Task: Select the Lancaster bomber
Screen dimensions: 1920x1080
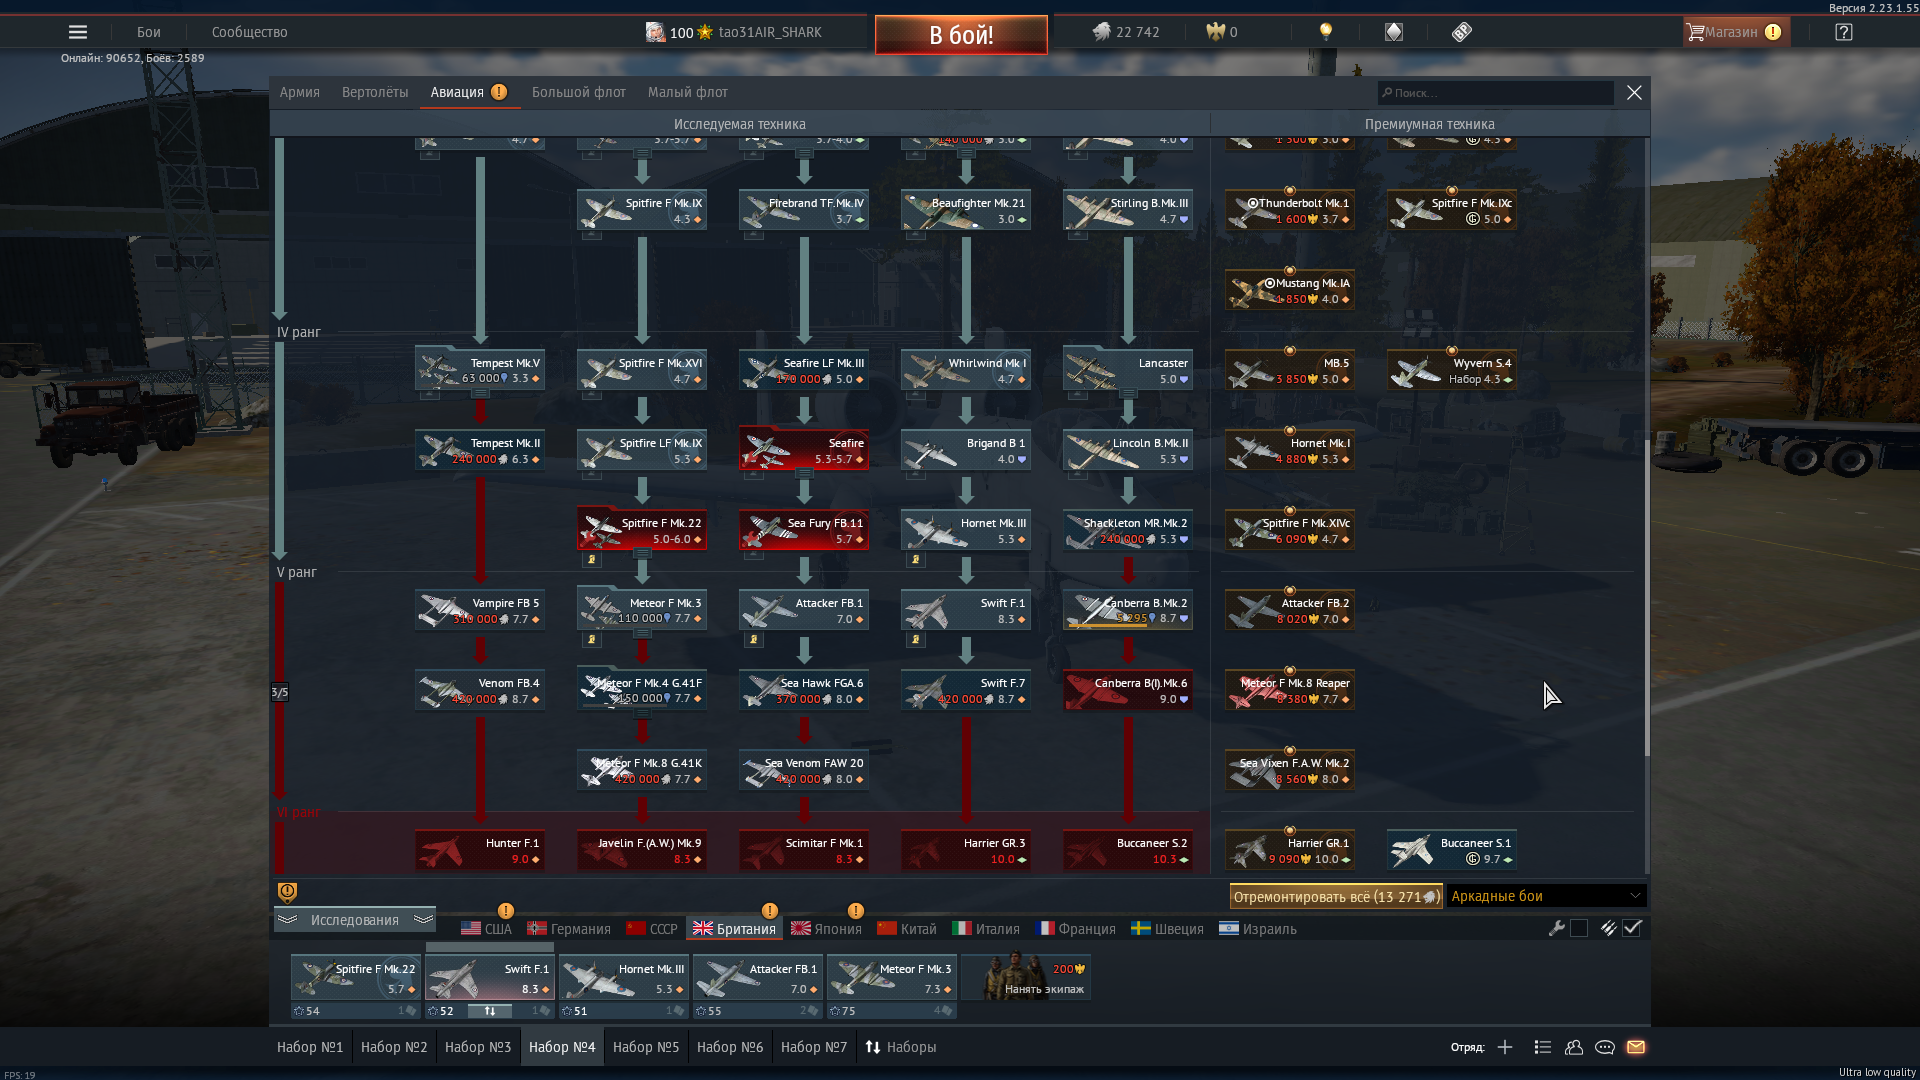Action: [1128, 370]
